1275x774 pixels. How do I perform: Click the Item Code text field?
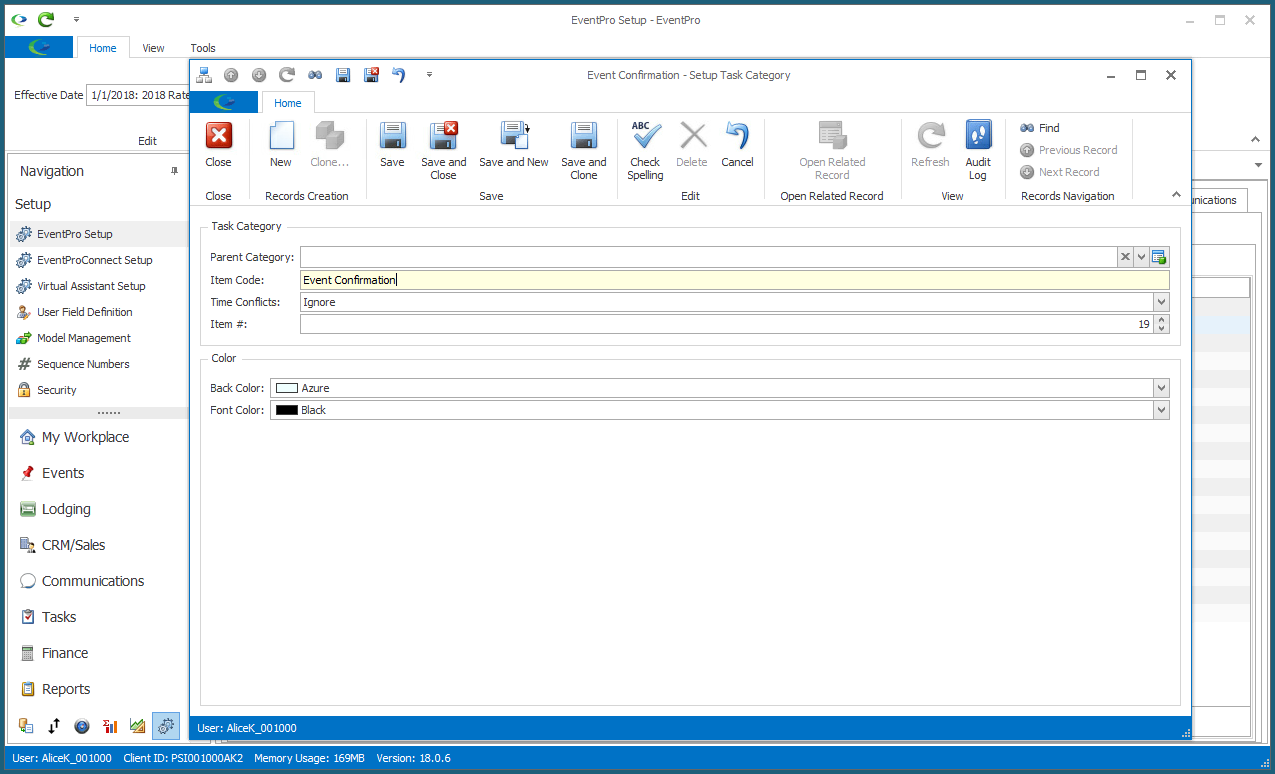pos(734,280)
